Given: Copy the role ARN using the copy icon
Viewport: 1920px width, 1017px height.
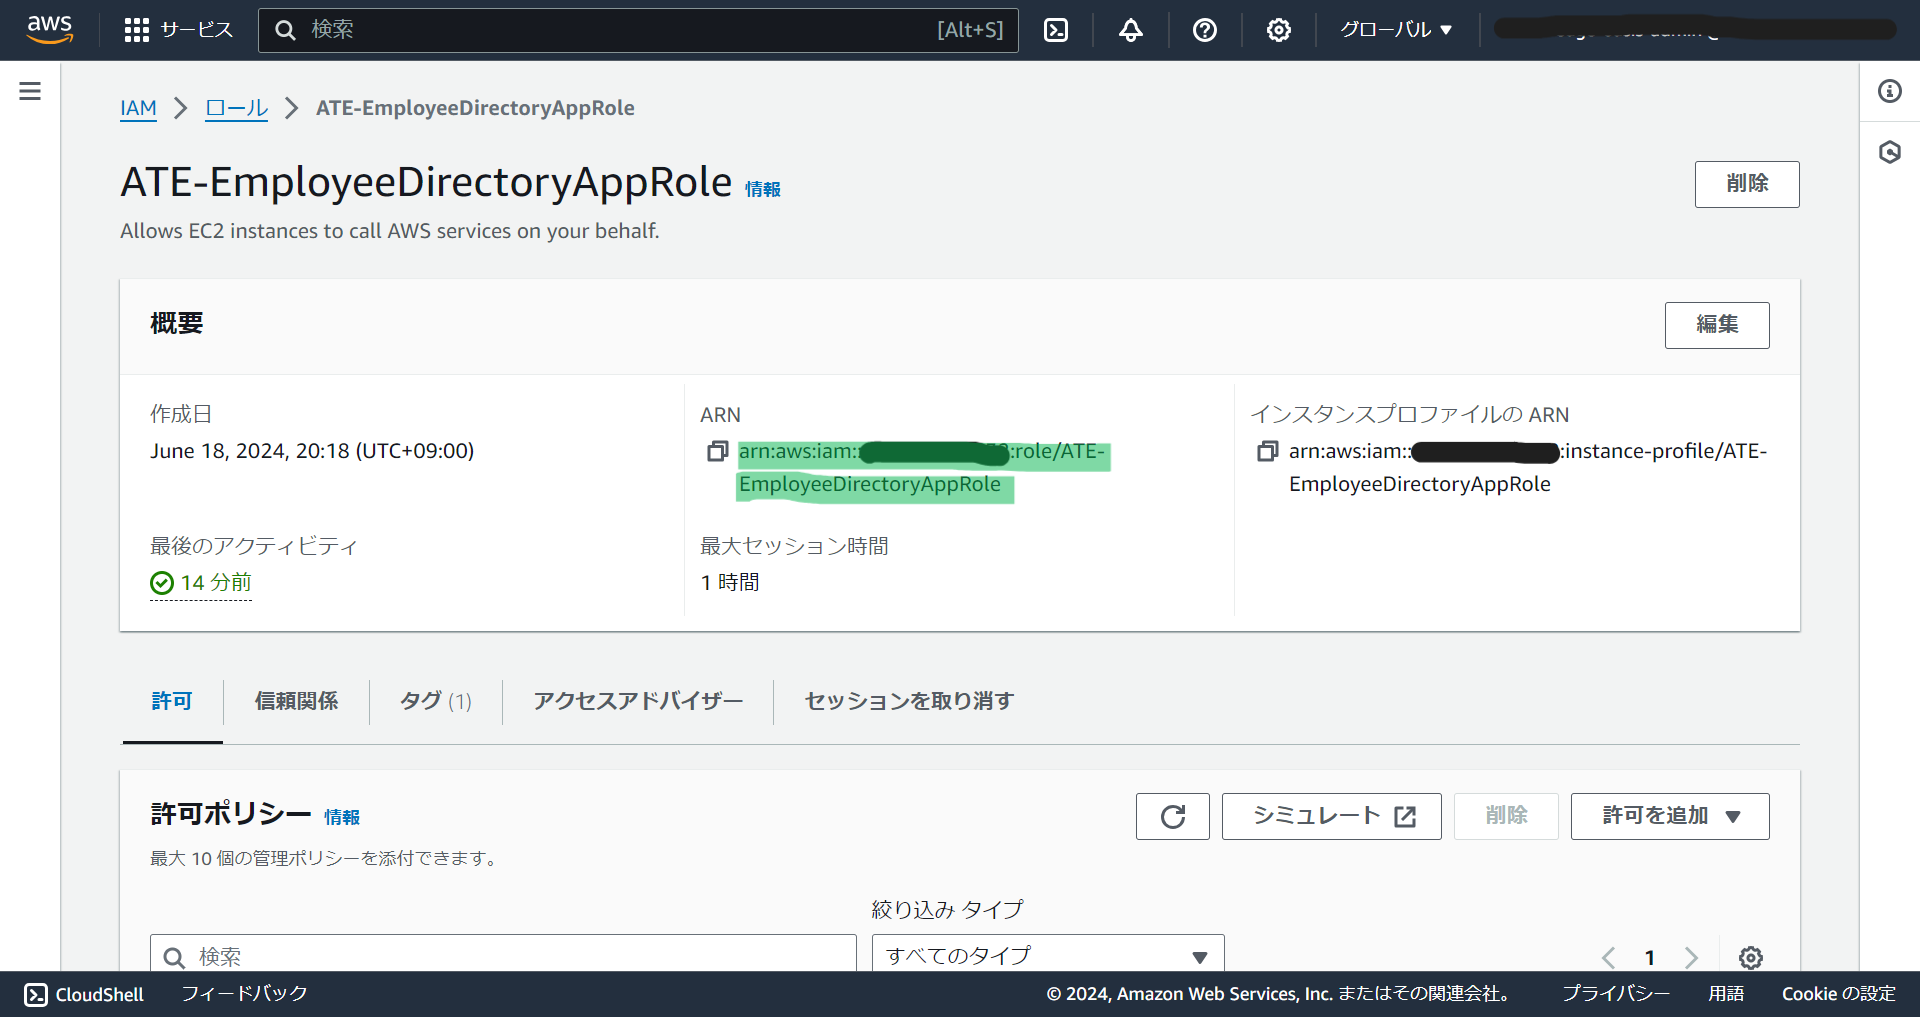Looking at the screenshot, I should (716, 451).
